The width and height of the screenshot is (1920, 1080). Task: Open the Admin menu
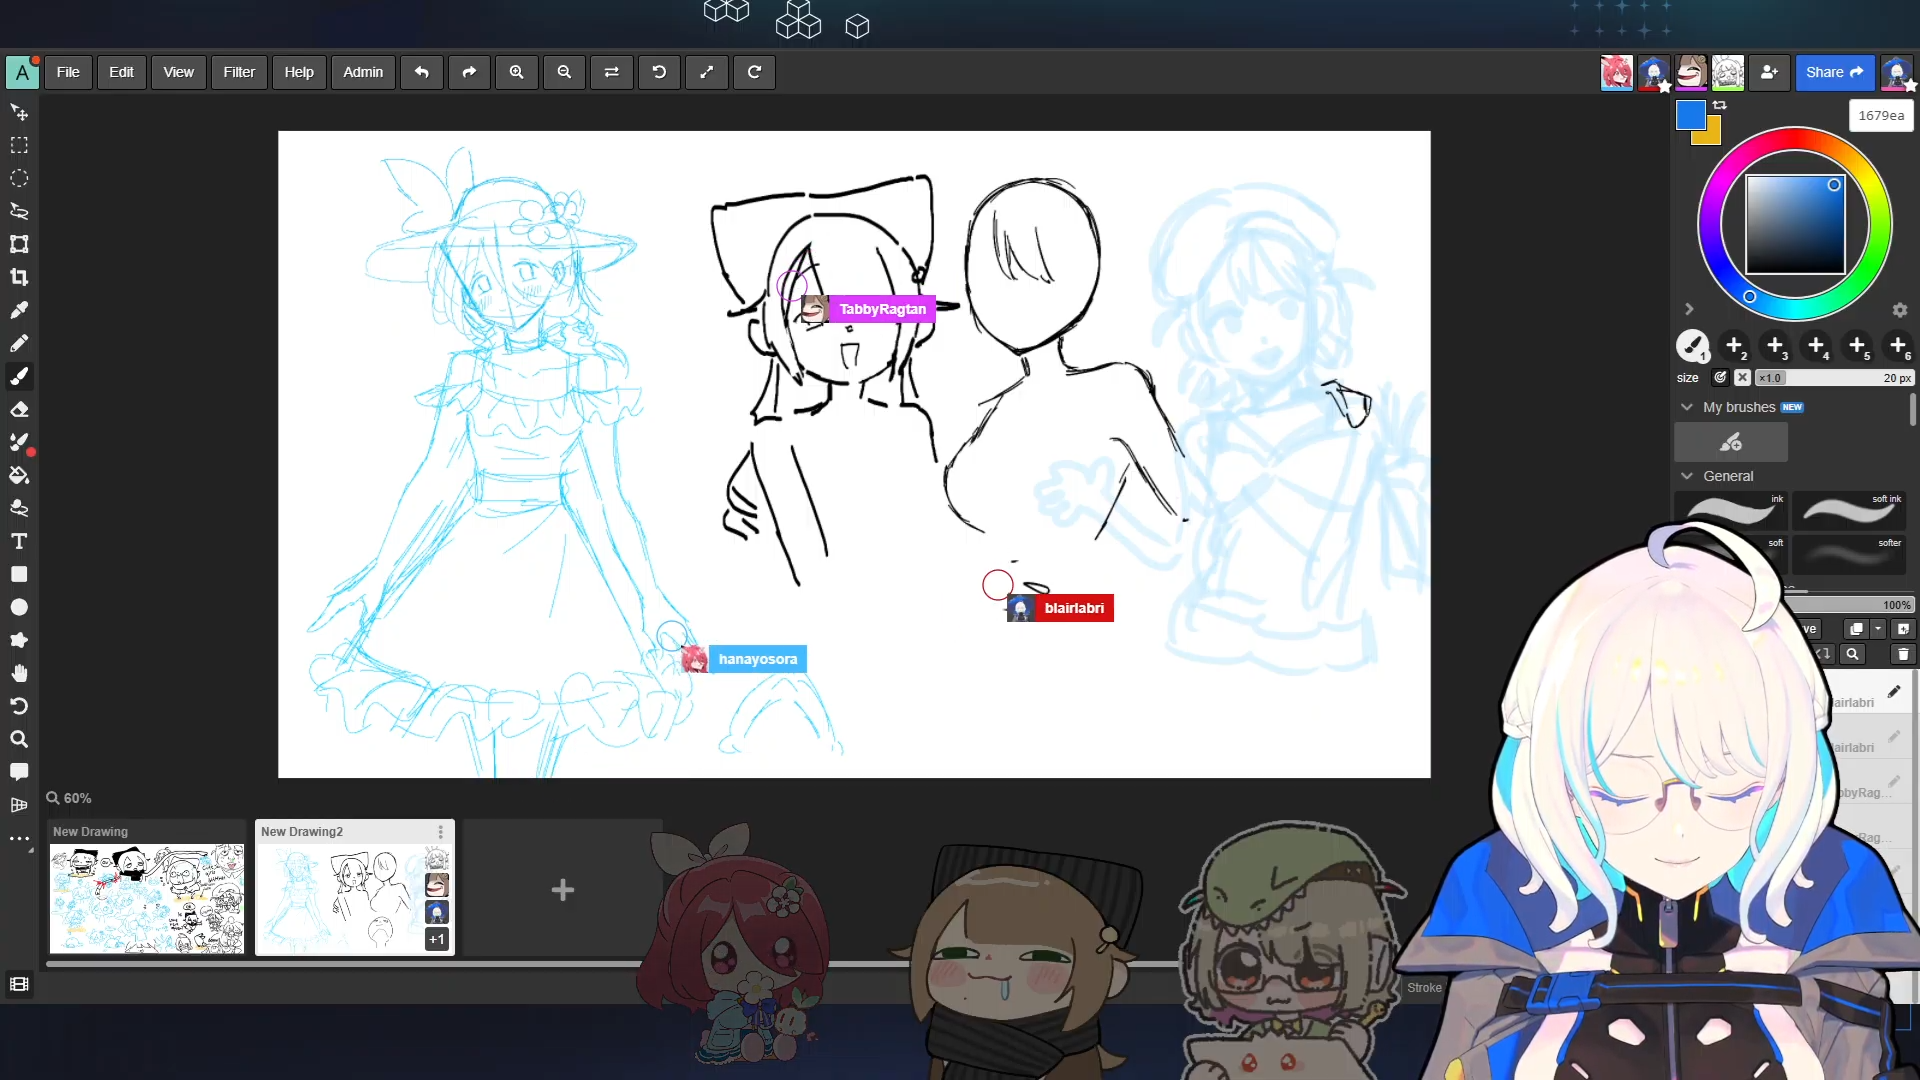pyautogui.click(x=363, y=72)
